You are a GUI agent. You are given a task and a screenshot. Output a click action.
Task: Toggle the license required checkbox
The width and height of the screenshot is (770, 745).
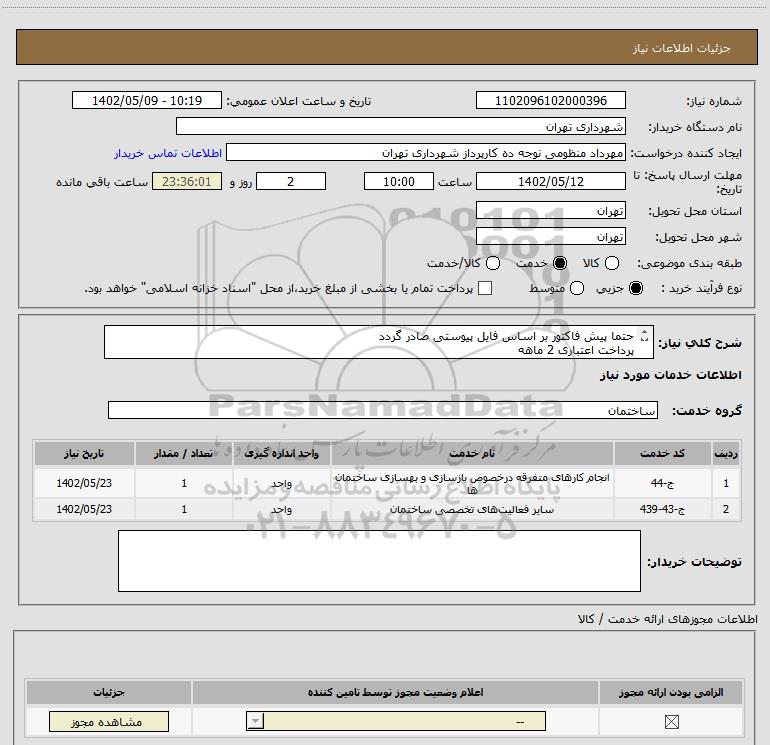point(671,722)
